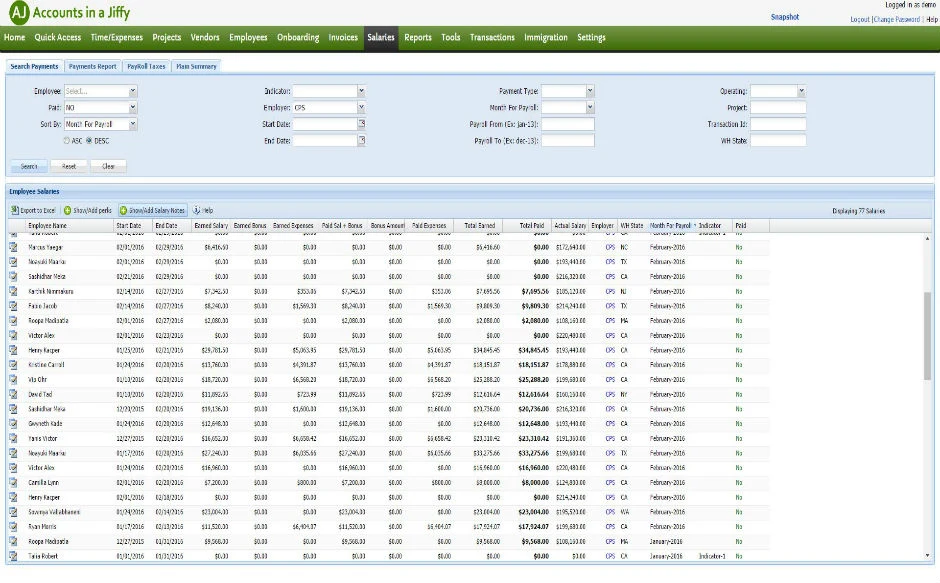Screen dimensions: 940x583
Task: Open the edit icon for Gwyneth Kade
Action: pos(13,423)
